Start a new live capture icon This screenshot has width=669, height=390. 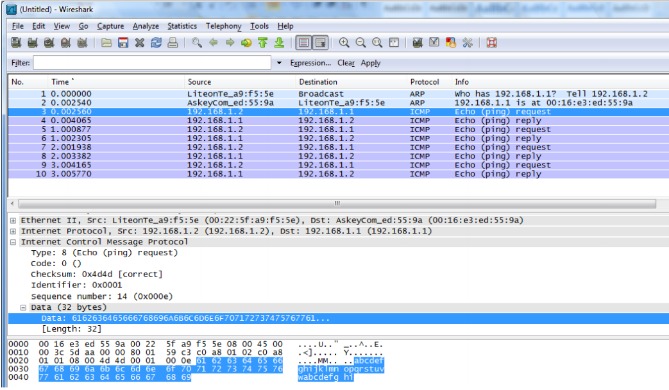pos(49,43)
